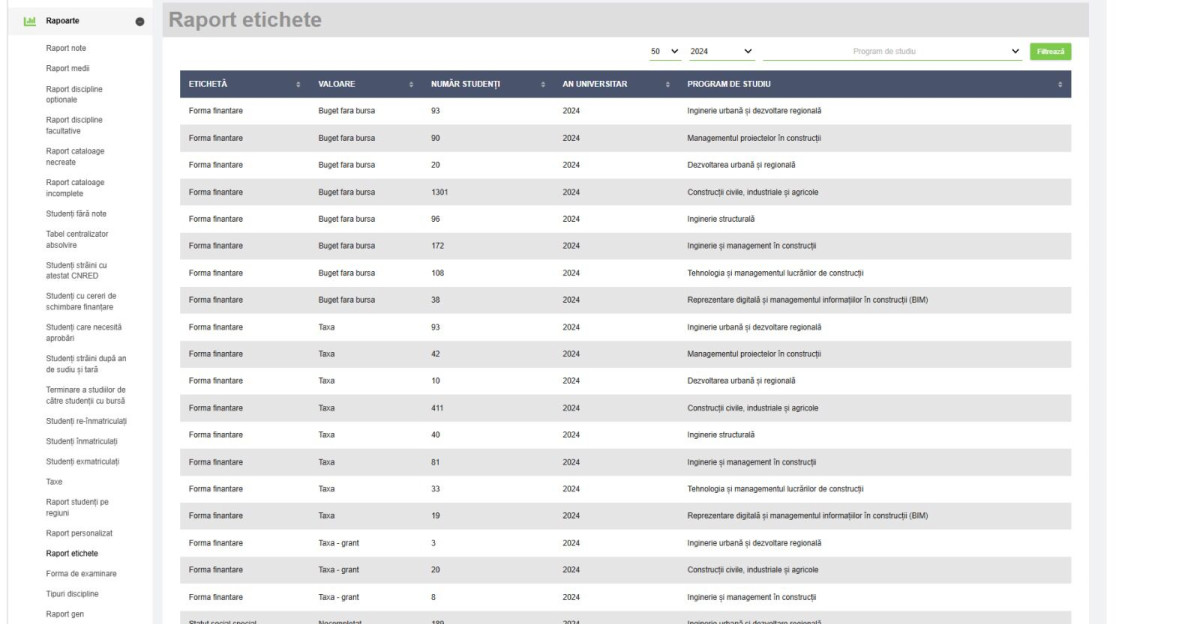This screenshot has width=1200, height=624.
Task: Open Studenți străini după an de sudiu și tară
Action: pyautogui.click(x=86, y=364)
